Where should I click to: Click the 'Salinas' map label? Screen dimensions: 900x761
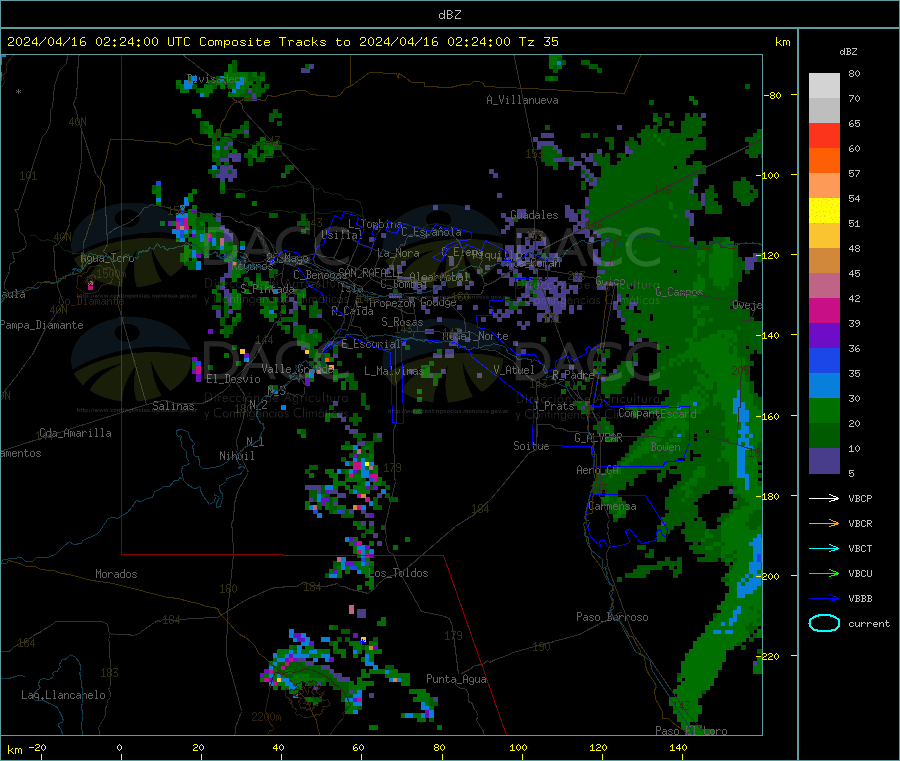point(173,406)
